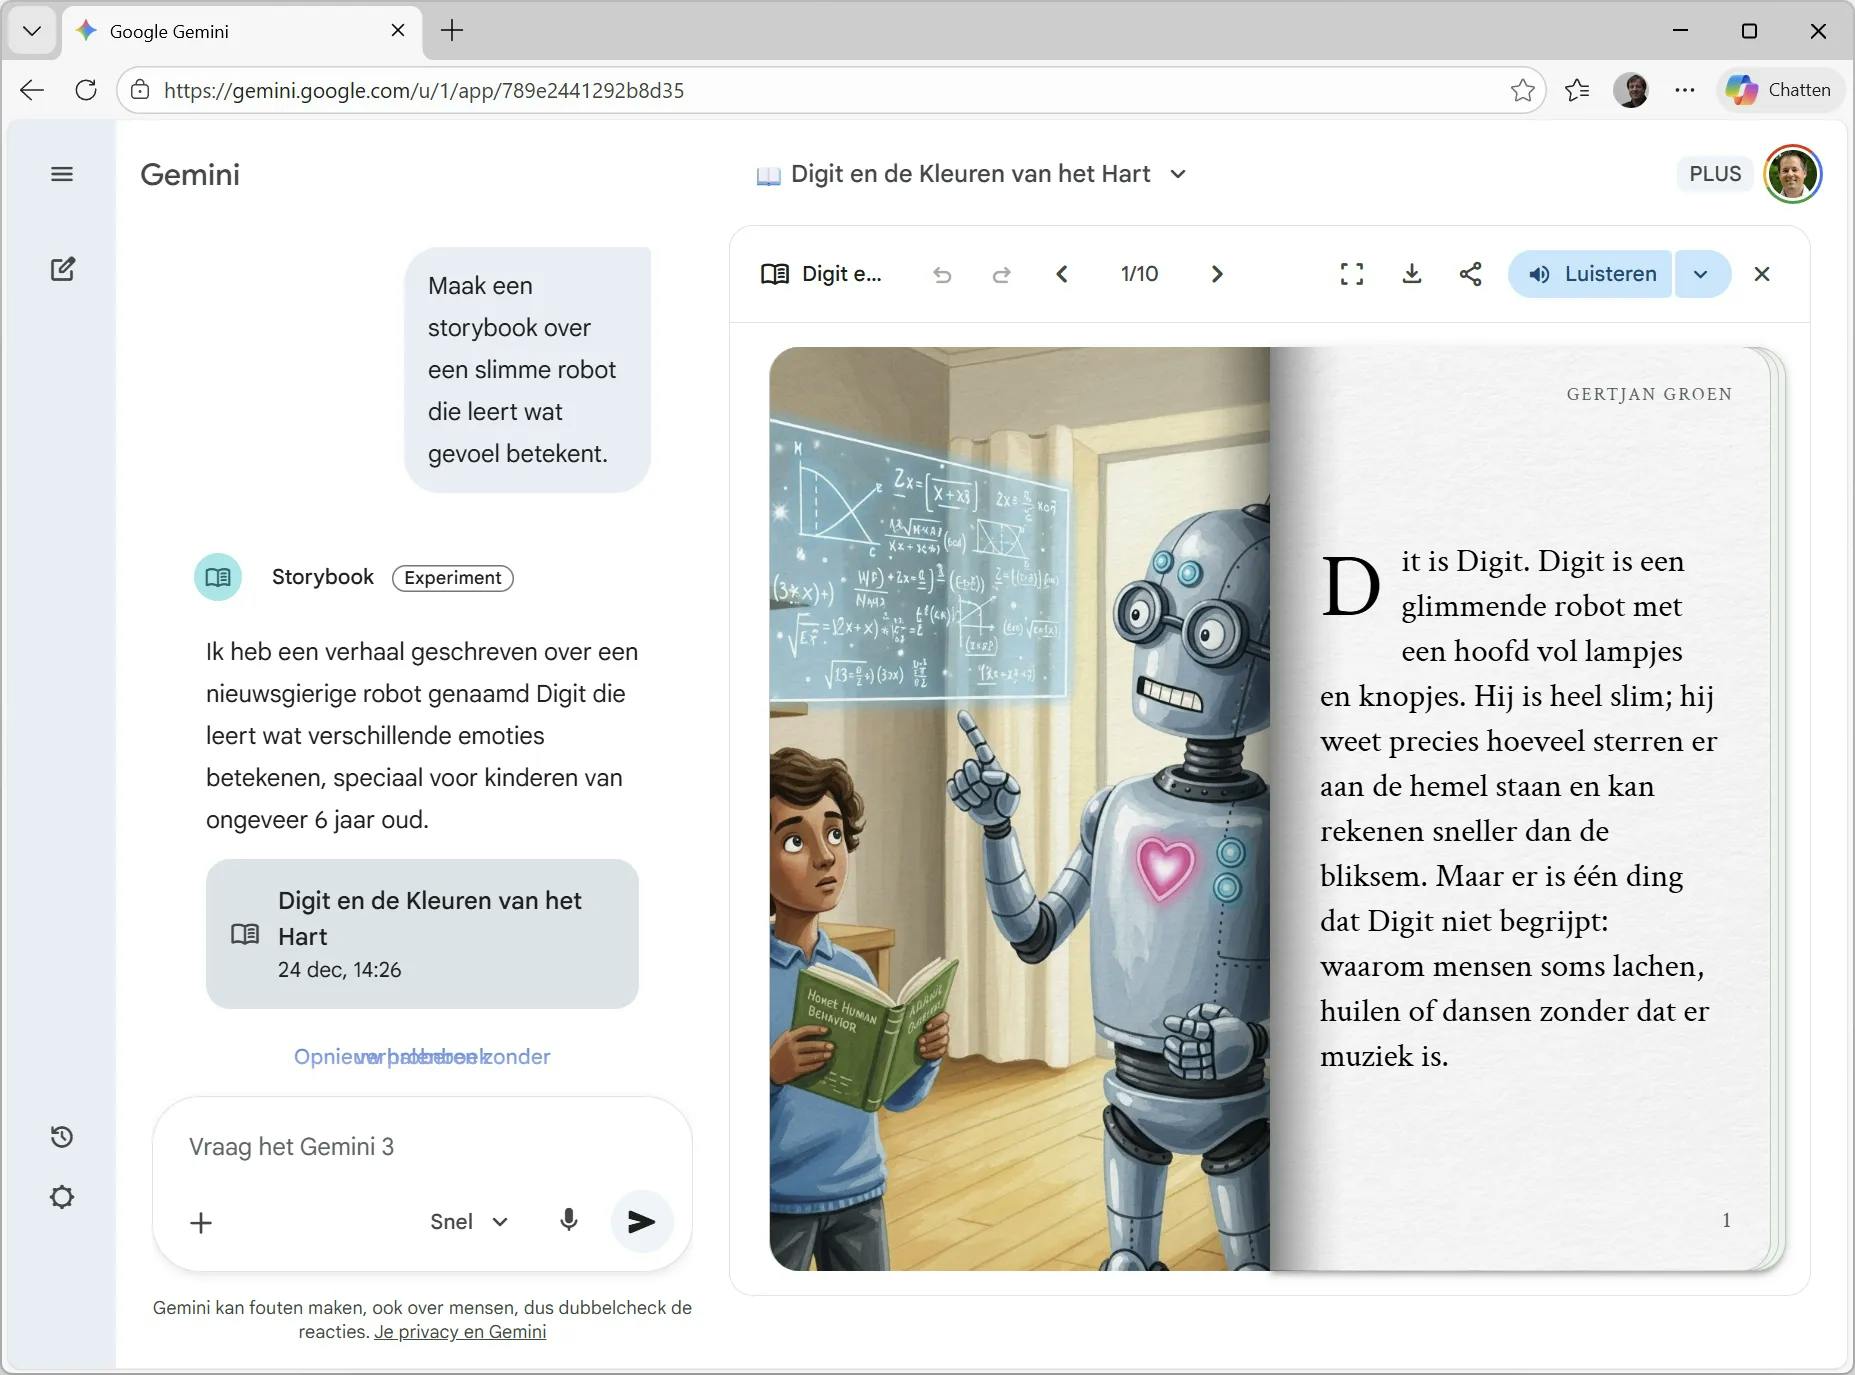The image size is (1855, 1375).
Task: Go to next storybook page
Action: point(1217,274)
